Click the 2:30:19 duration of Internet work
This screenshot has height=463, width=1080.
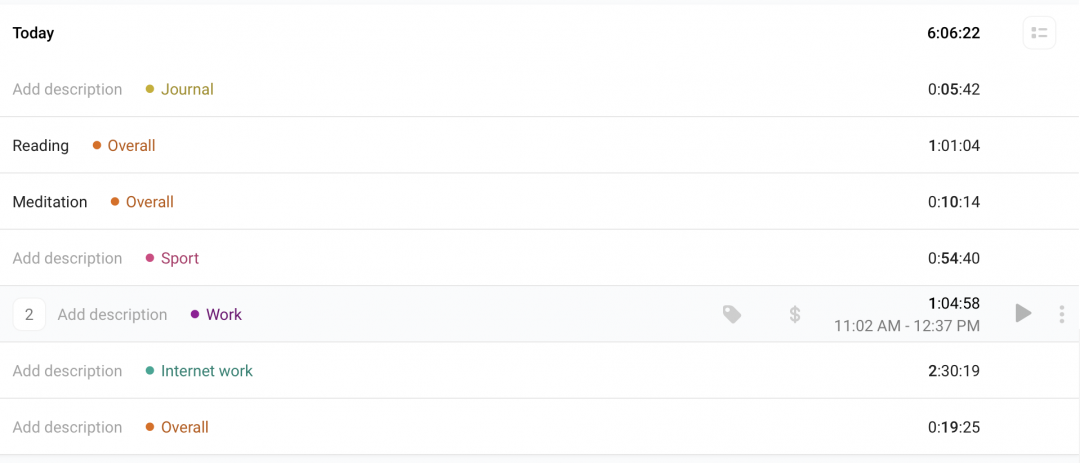tap(954, 371)
